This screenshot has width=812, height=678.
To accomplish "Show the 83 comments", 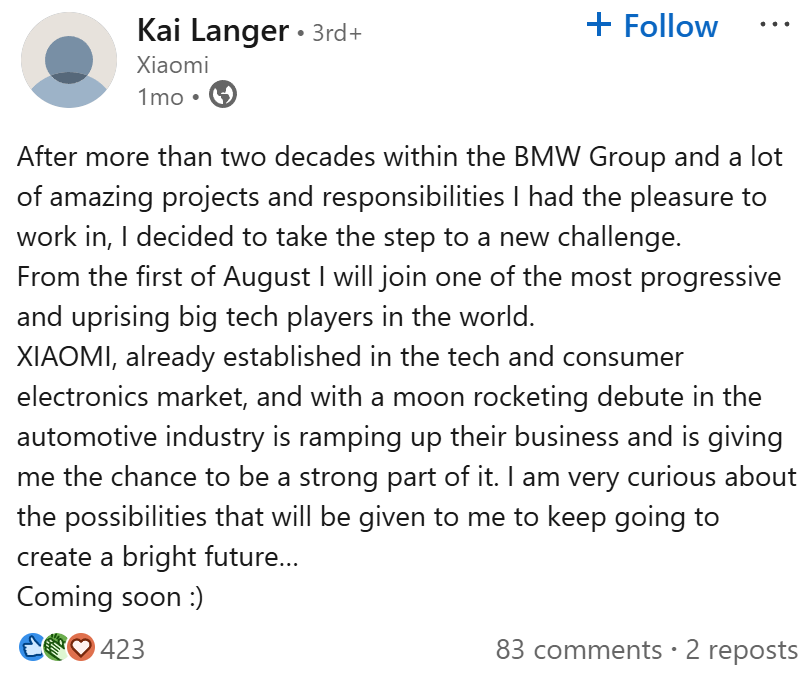I will click(x=578, y=650).
